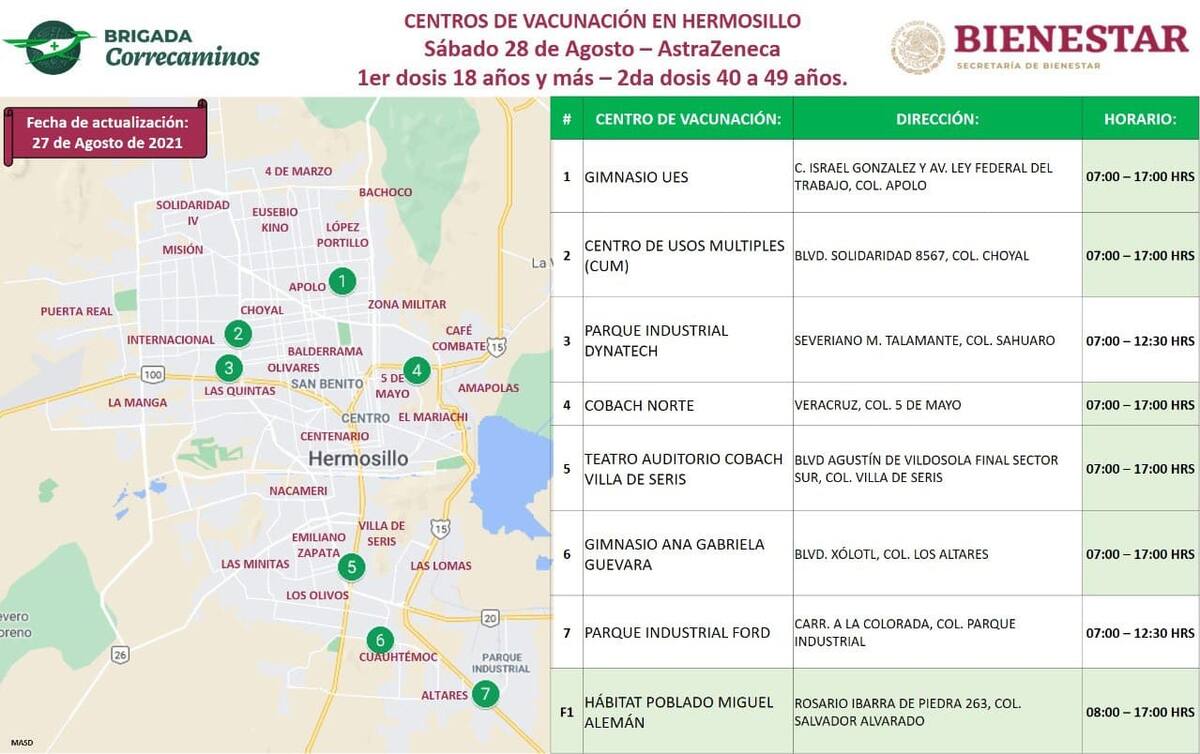
Task: Click highway 26 shield on map
Action: coord(120,655)
